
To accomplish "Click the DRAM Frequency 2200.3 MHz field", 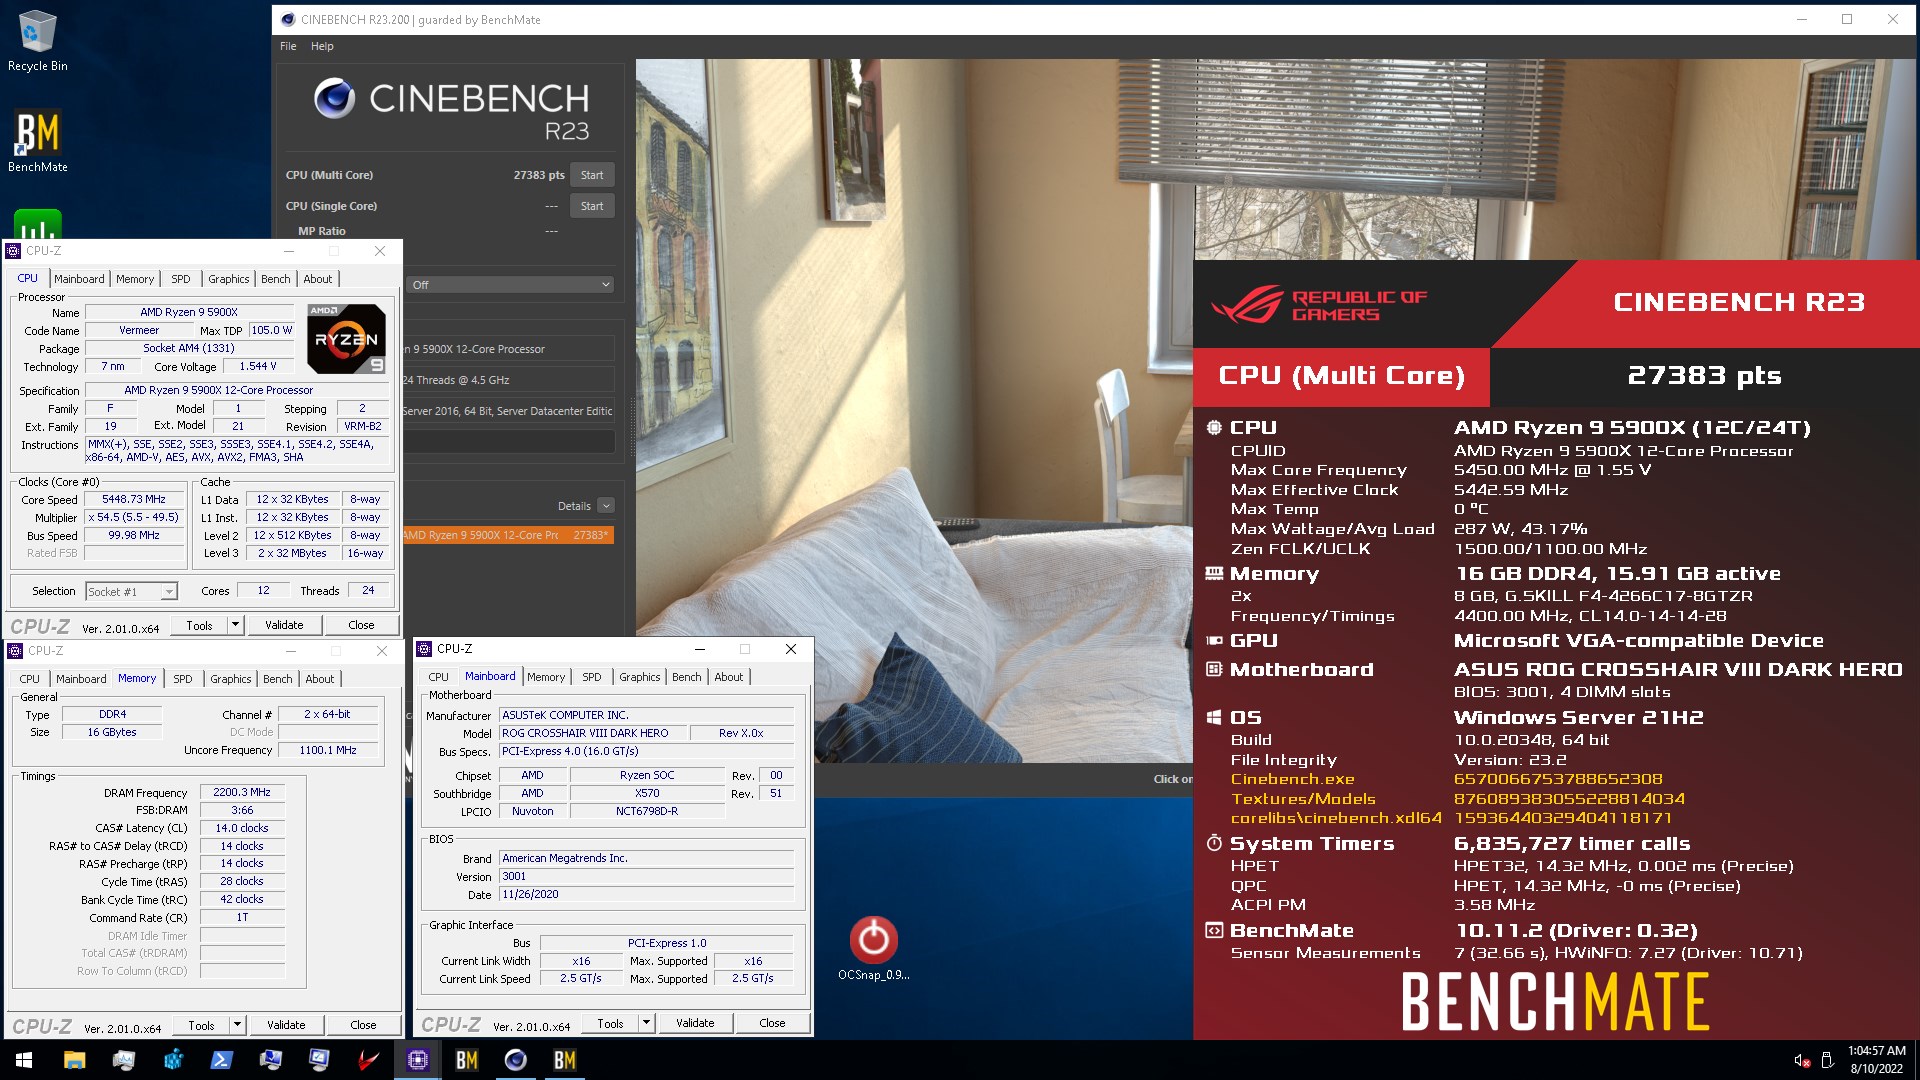I will [242, 792].
